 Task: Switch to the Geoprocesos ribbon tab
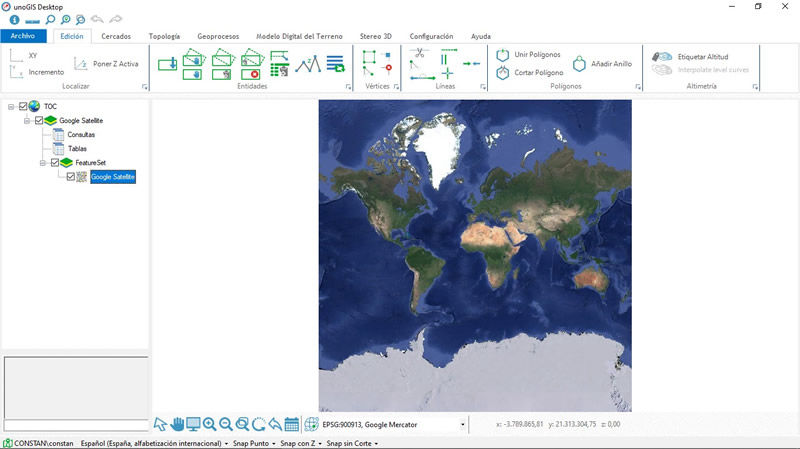(218, 36)
